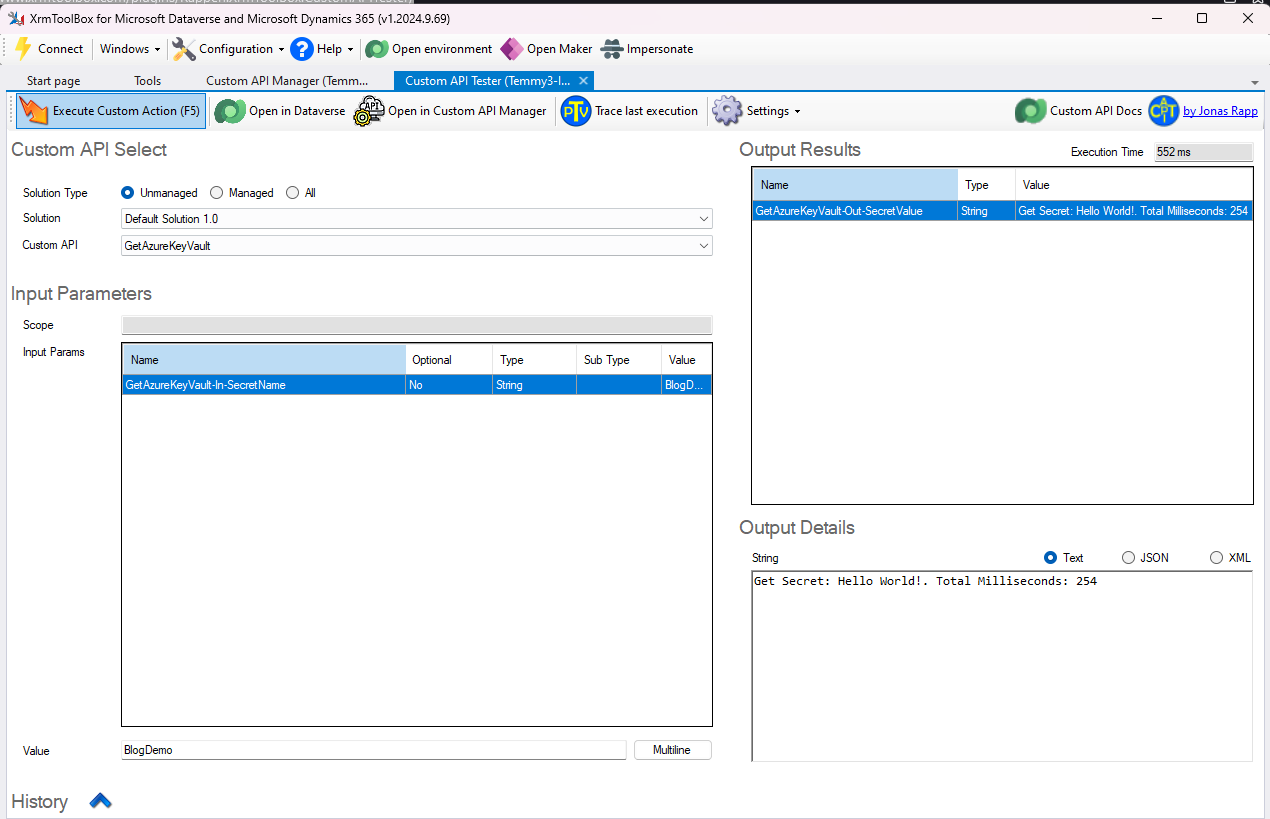Click the blue Help question mark icon

pos(302,49)
